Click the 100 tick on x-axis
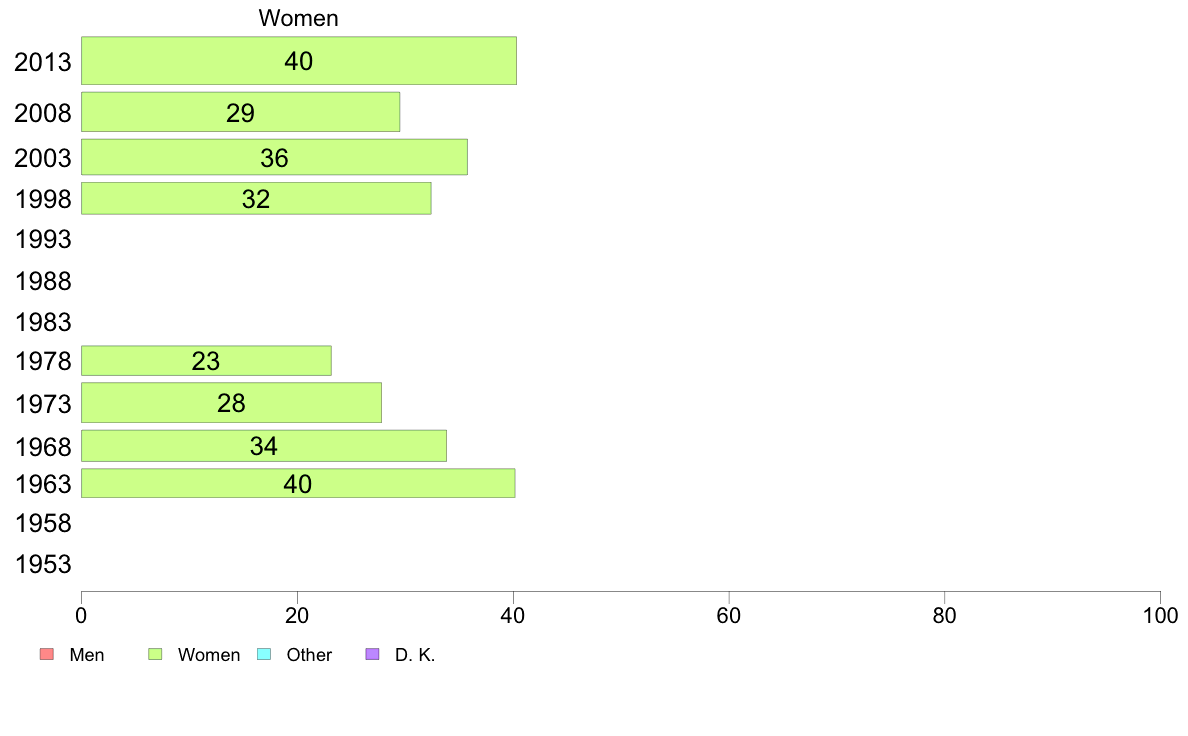 (1160, 615)
